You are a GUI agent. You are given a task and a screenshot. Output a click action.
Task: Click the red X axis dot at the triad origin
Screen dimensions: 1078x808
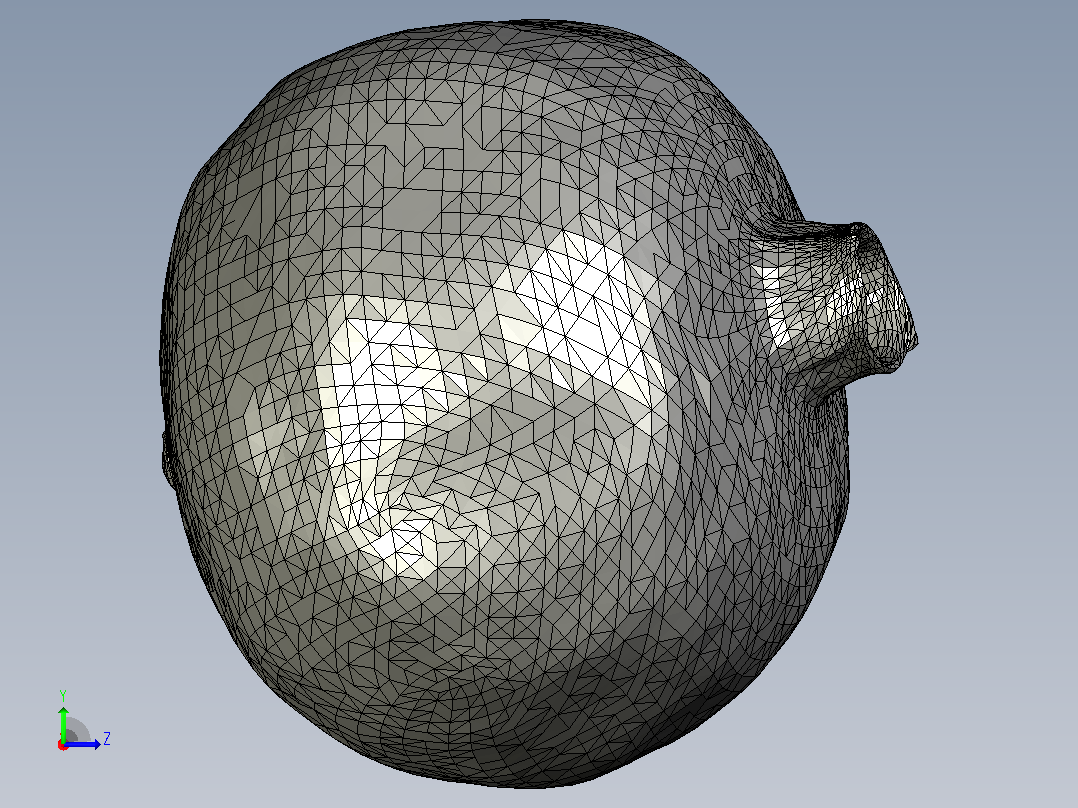63,745
